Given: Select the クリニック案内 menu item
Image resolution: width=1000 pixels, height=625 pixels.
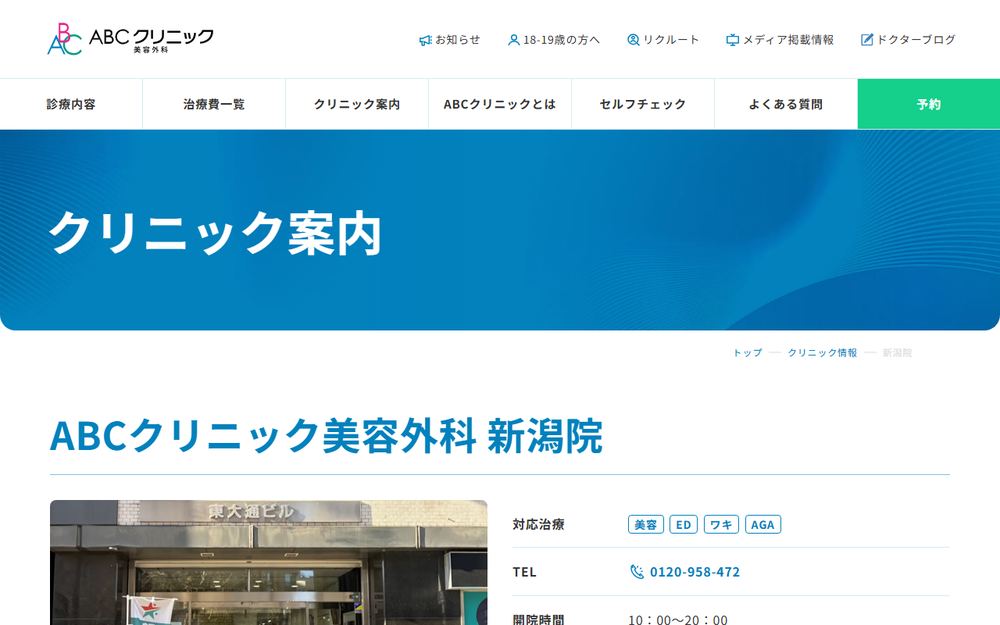Looking at the screenshot, I should click(357, 104).
